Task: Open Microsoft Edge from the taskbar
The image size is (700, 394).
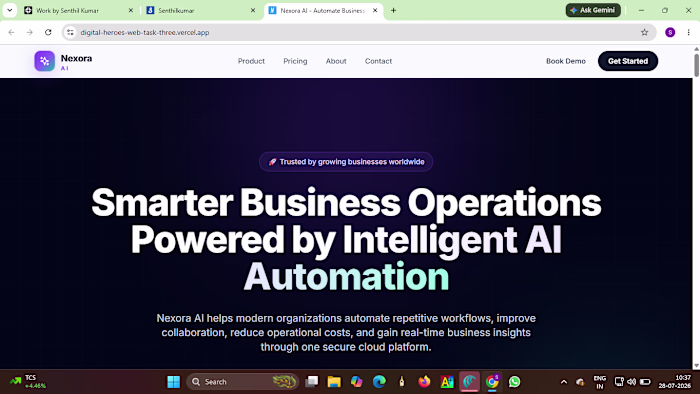Action: [x=379, y=382]
